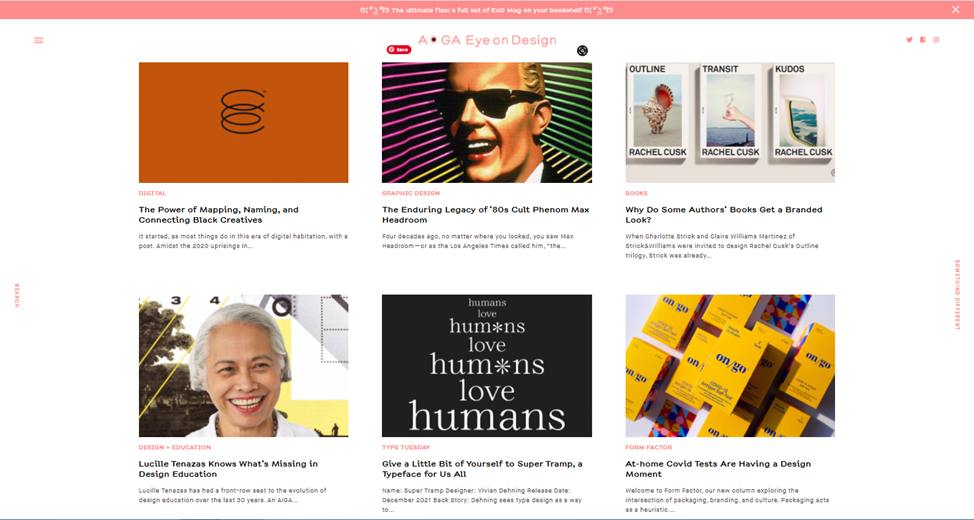Open the Twitter profile icon
This screenshot has height=520, width=974.
pos(909,40)
